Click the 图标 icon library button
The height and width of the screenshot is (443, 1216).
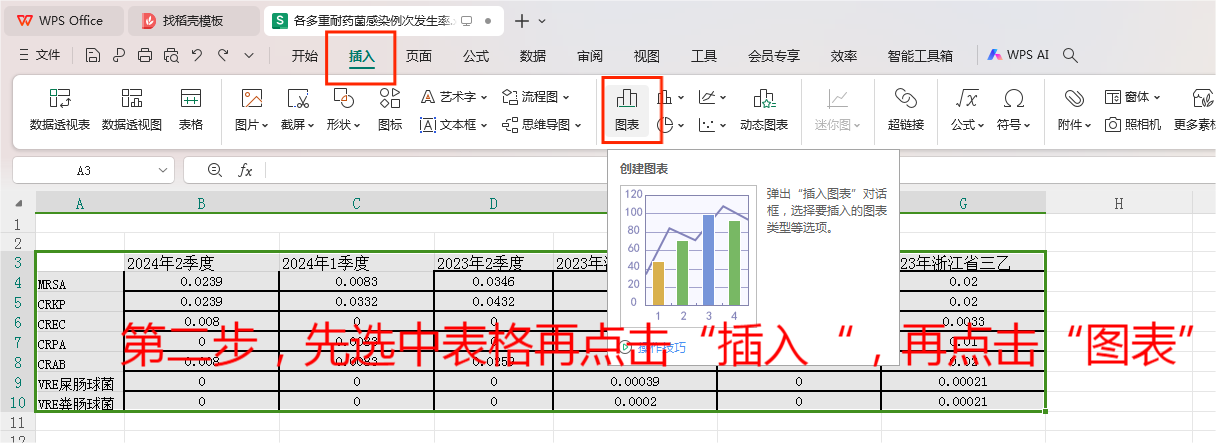(390, 110)
